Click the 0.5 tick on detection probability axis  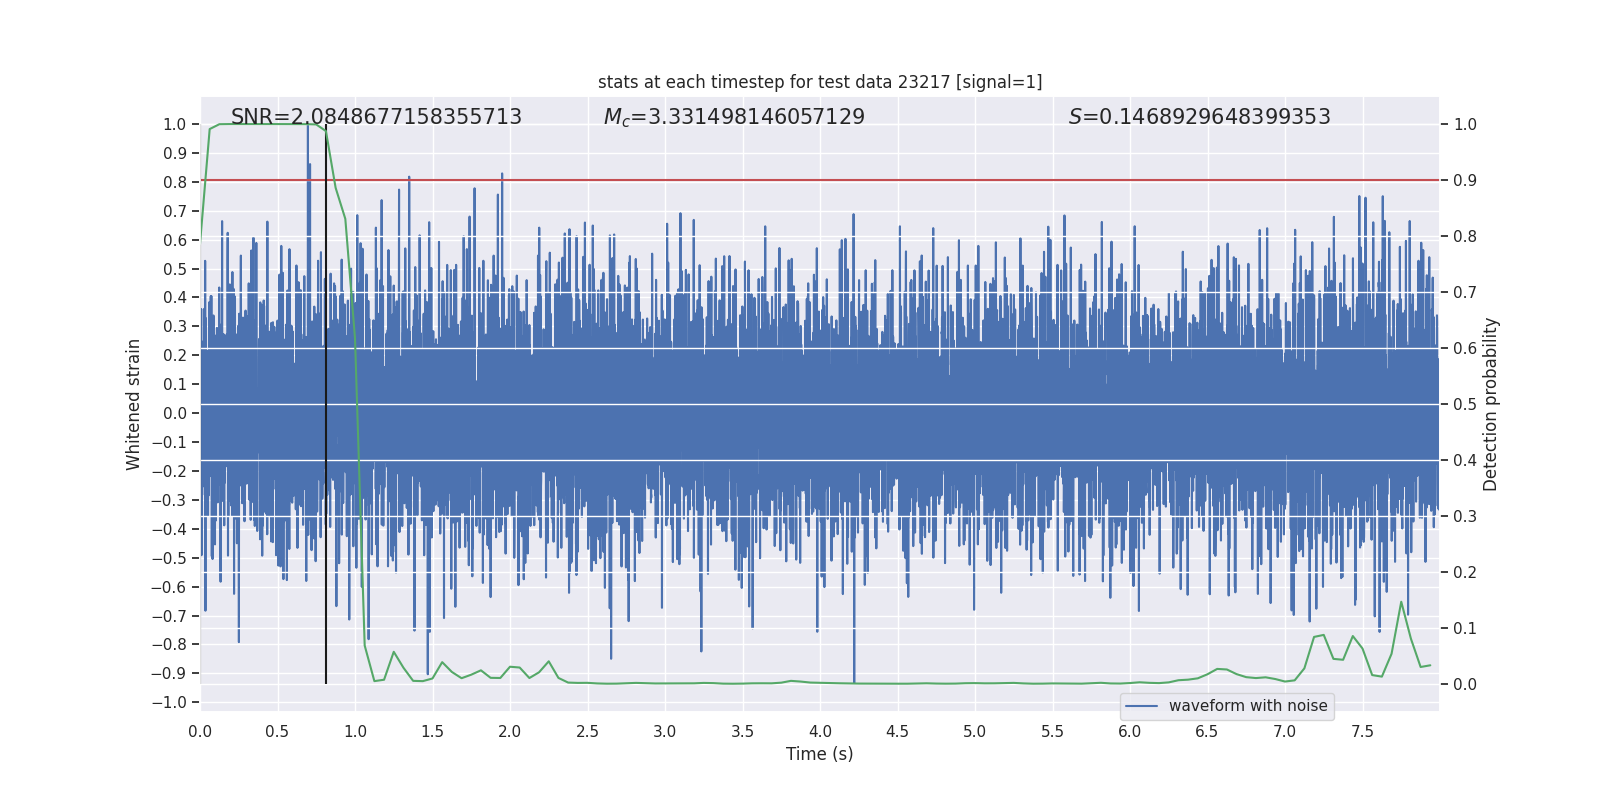coord(1465,405)
